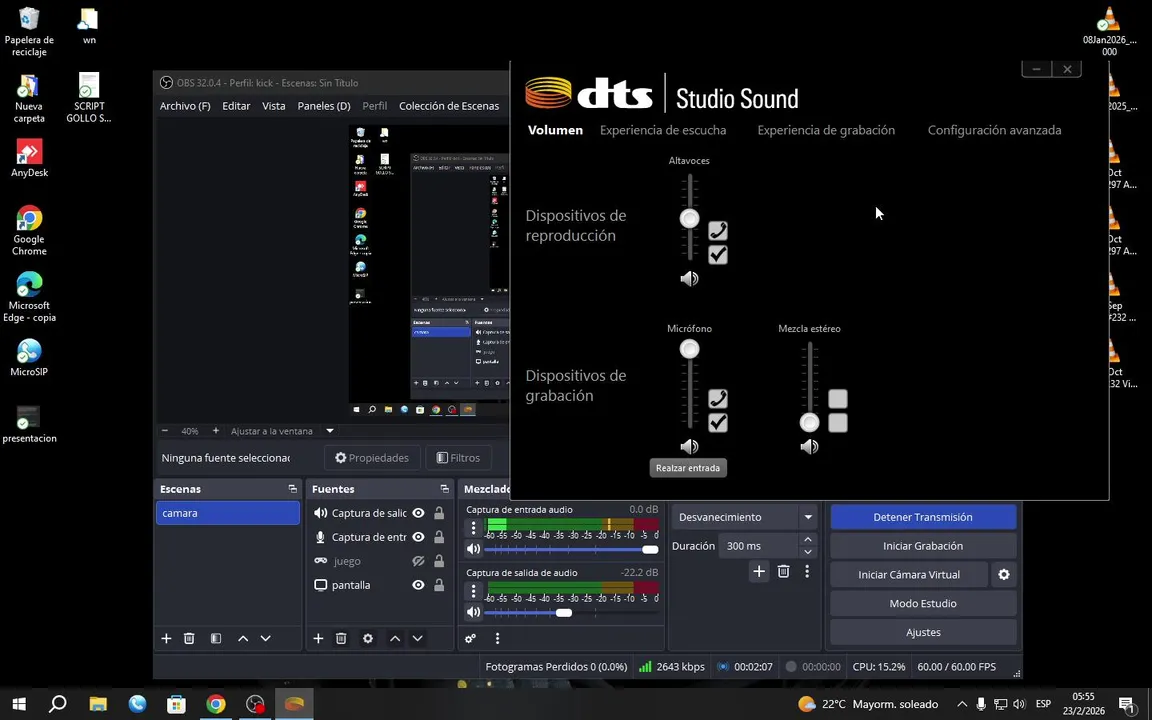Switch to Experiencia de grabación tab
This screenshot has width=1152, height=720.
(x=826, y=130)
